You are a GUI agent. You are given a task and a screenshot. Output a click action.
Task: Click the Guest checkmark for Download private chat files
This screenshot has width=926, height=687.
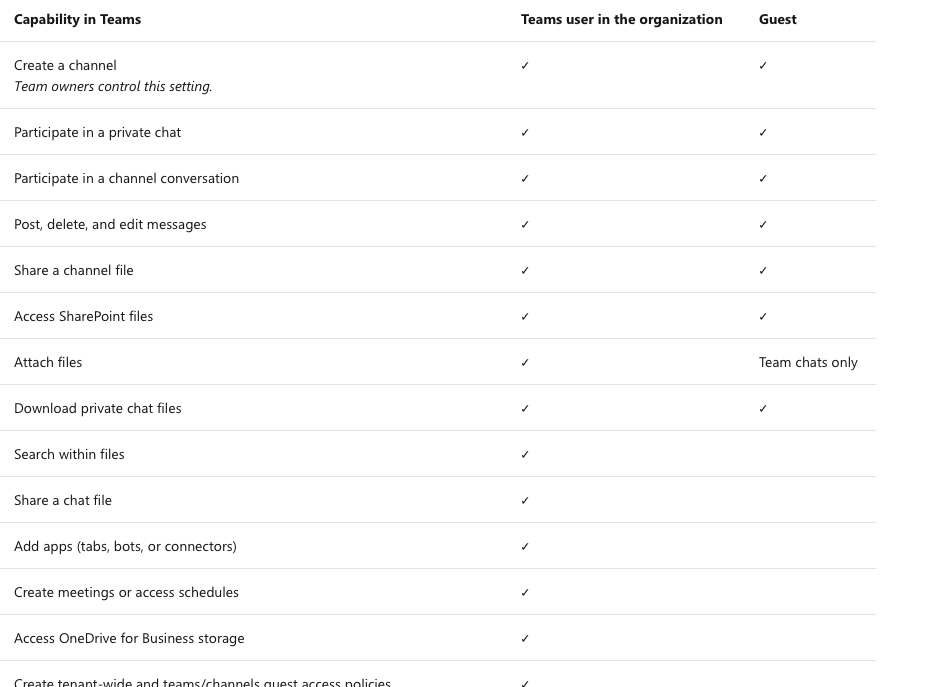[x=763, y=409]
